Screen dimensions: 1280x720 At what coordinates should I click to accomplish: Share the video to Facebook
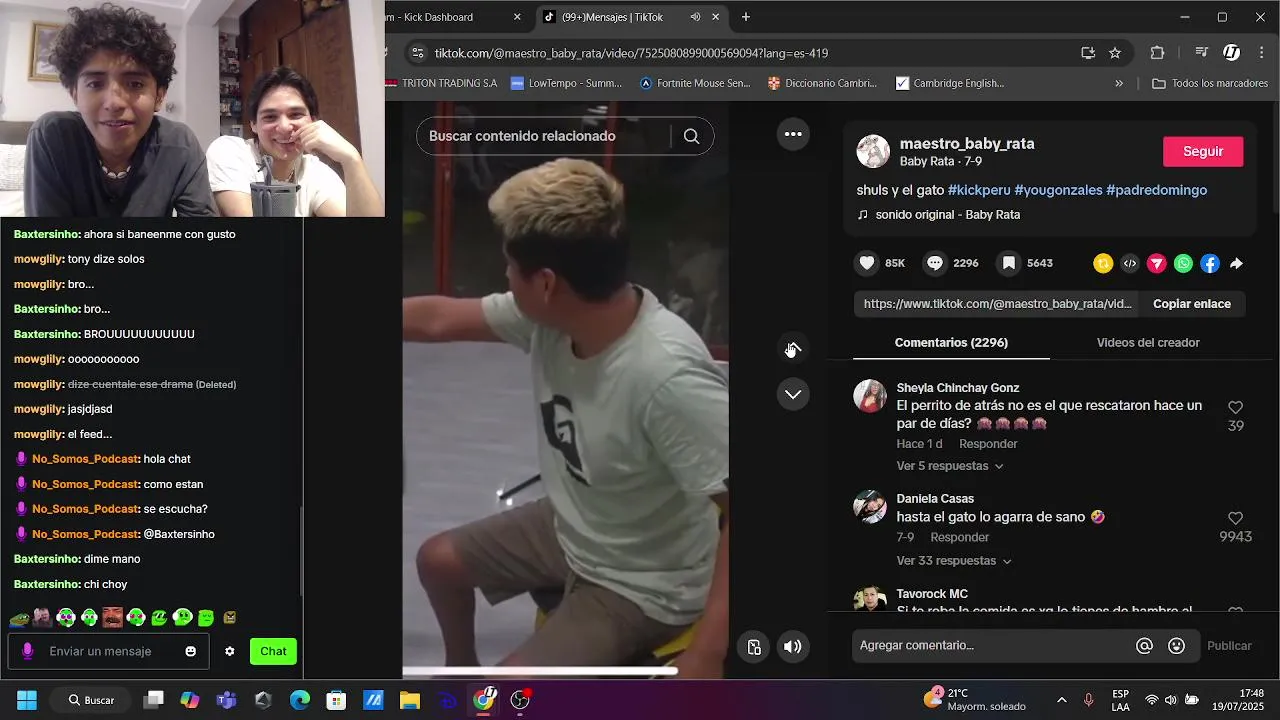point(1210,264)
